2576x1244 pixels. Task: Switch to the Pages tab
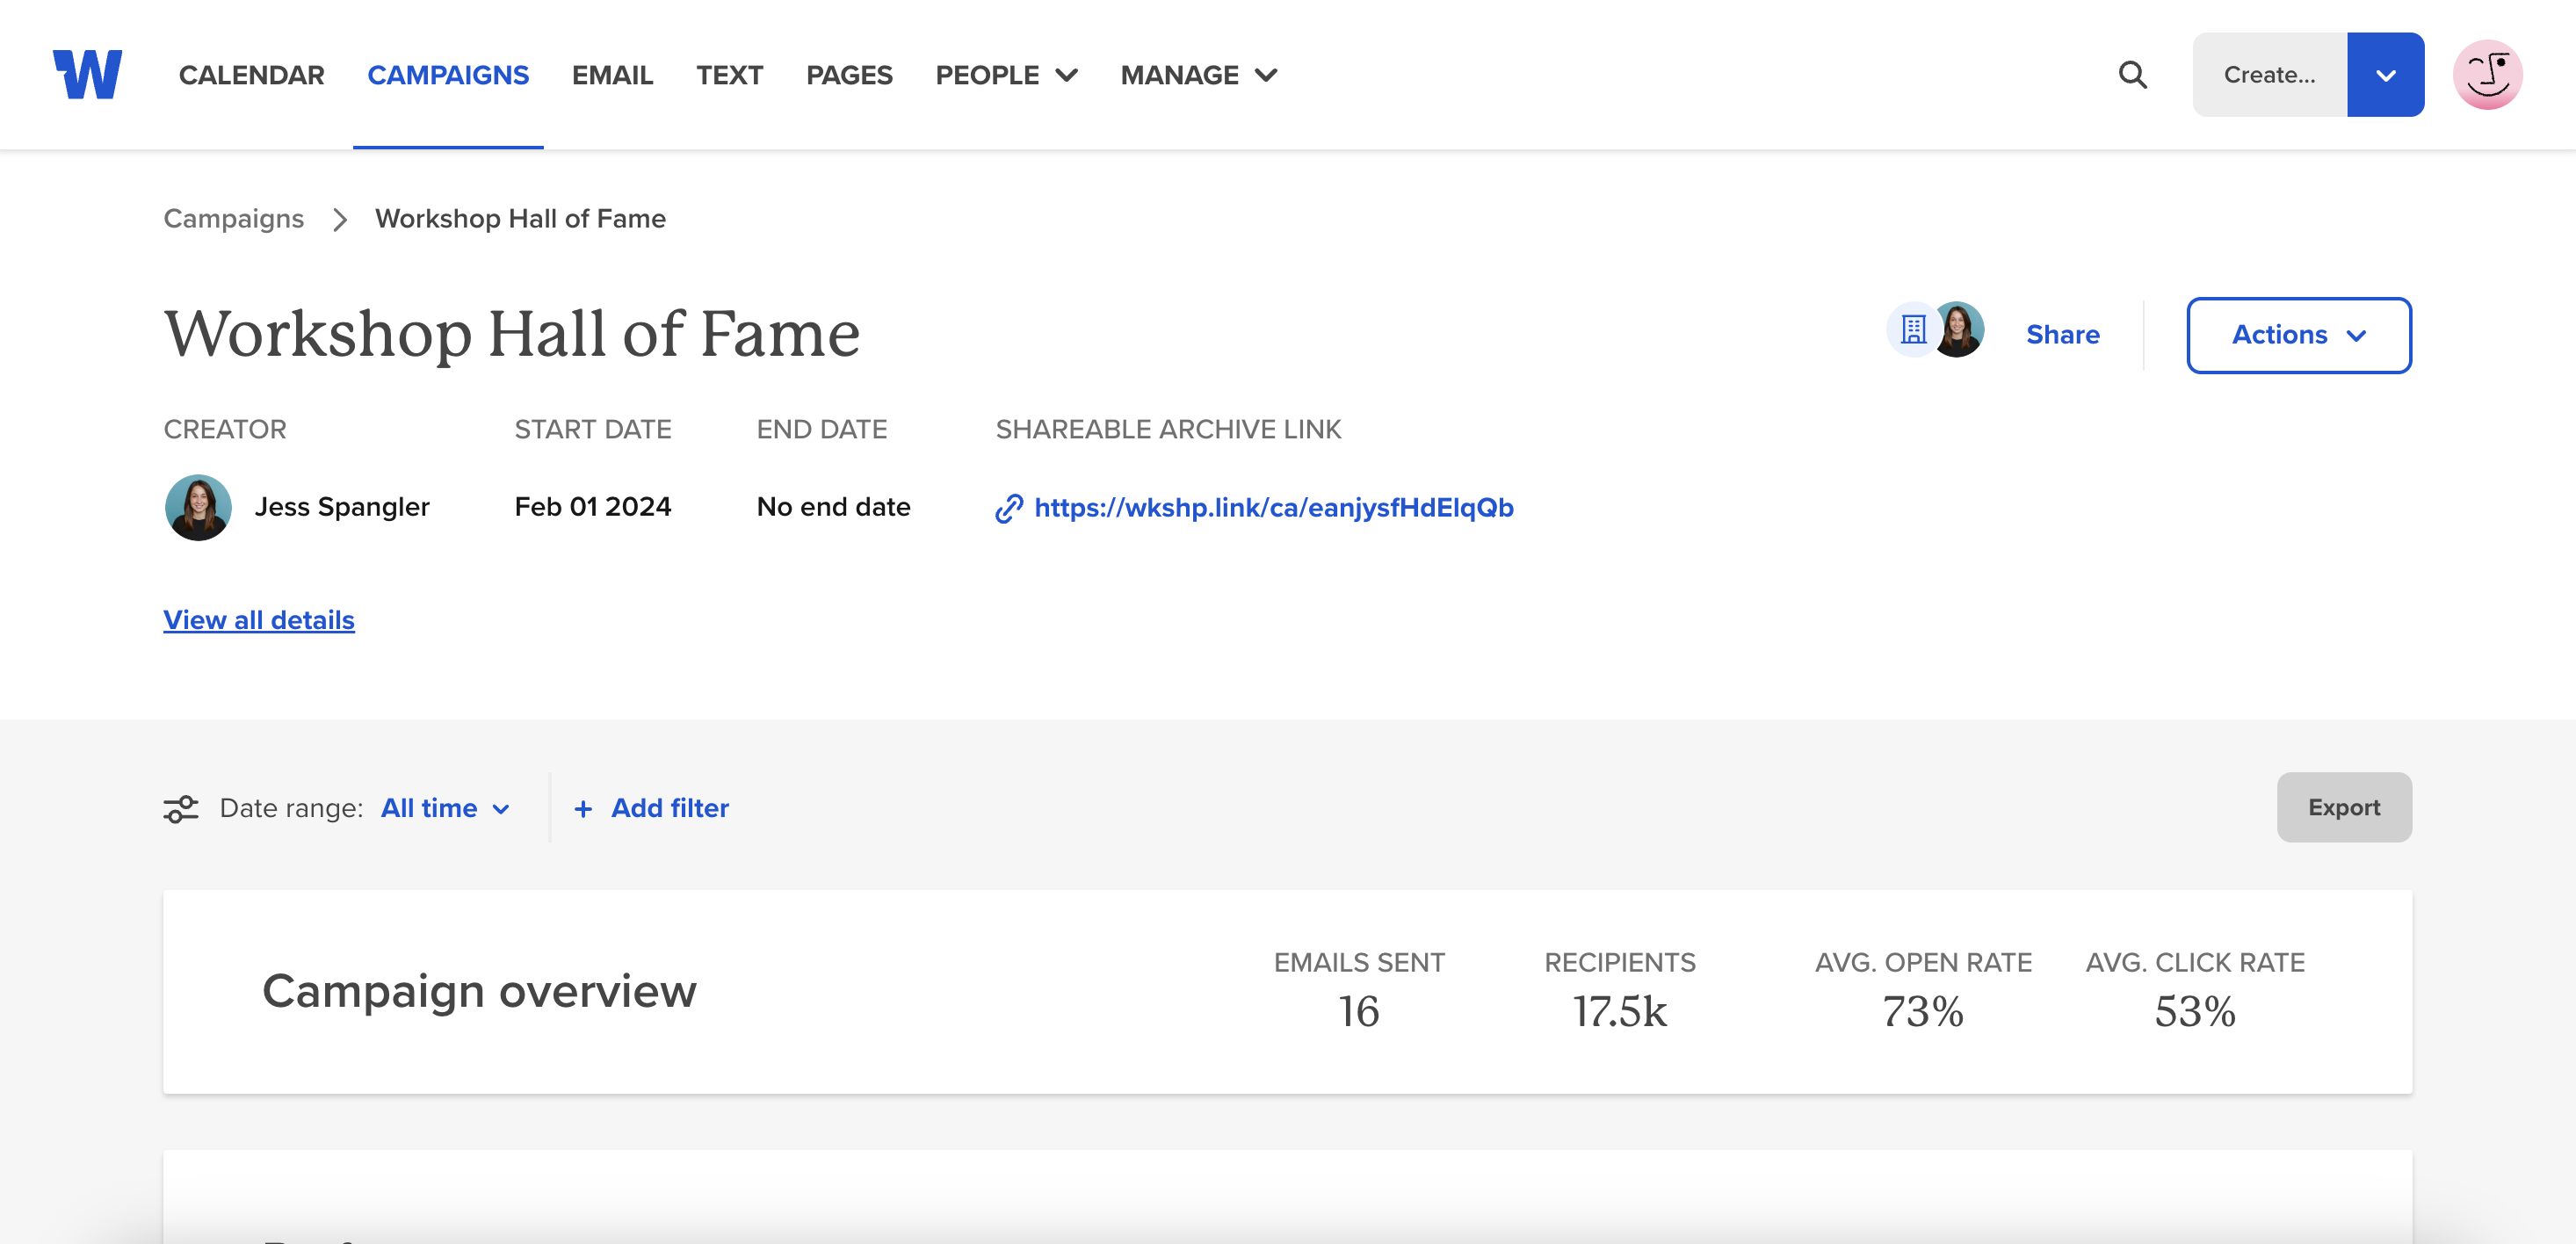tap(849, 75)
